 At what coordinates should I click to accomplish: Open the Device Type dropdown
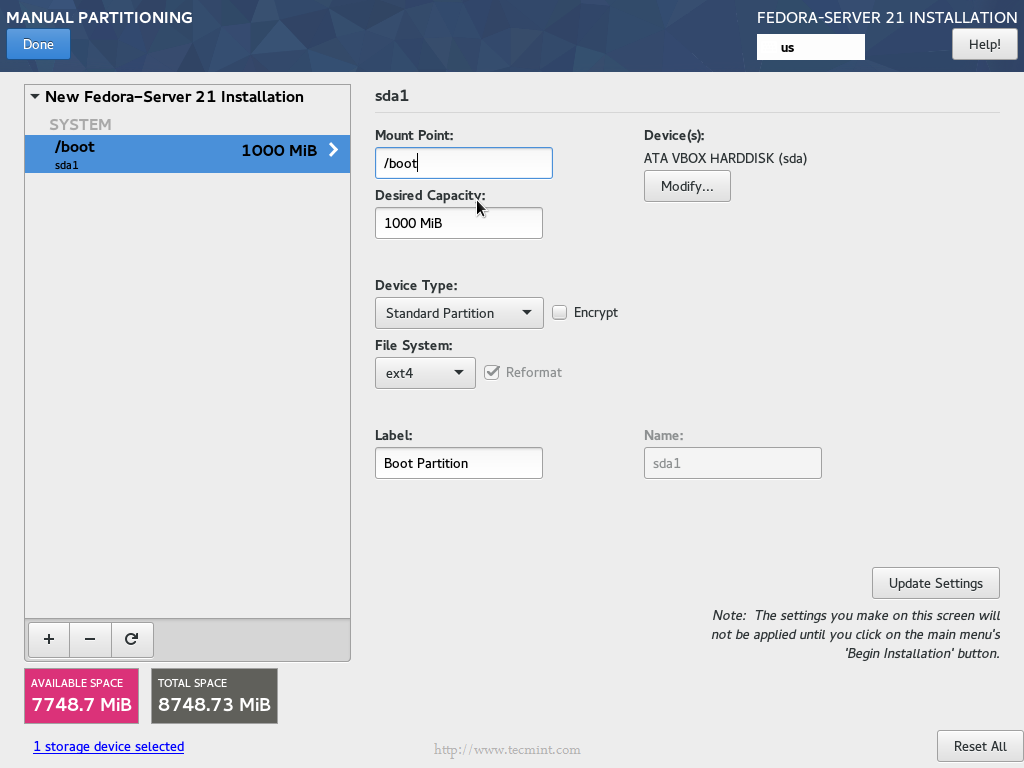tap(459, 313)
